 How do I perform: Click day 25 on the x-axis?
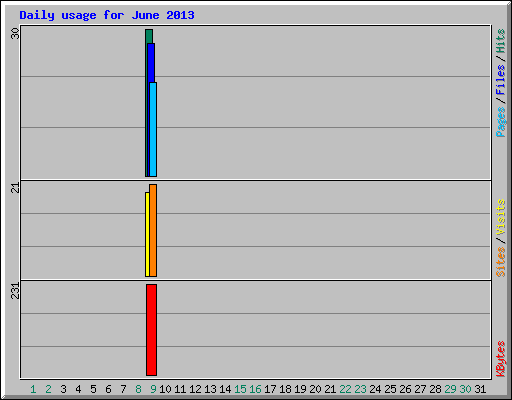click(390, 389)
